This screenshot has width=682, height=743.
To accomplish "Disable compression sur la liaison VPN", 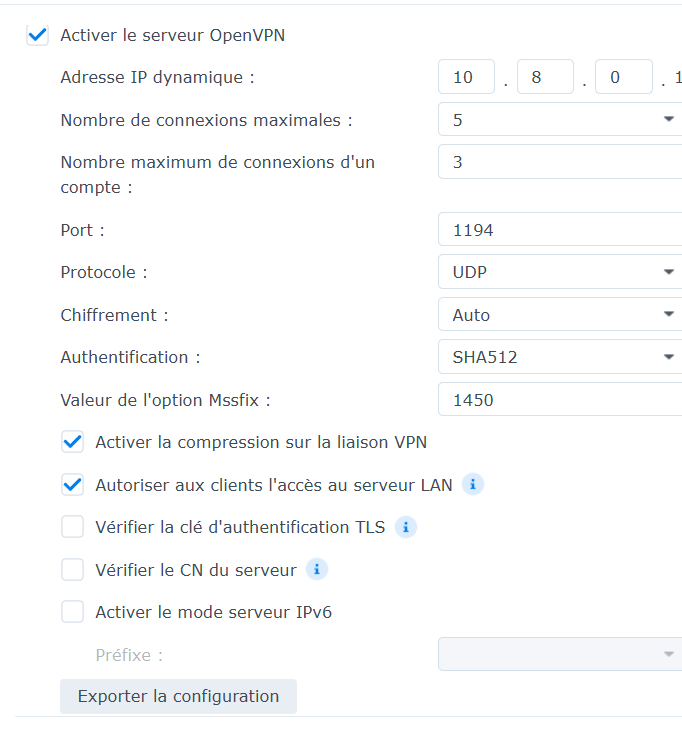I will (x=73, y=442).
